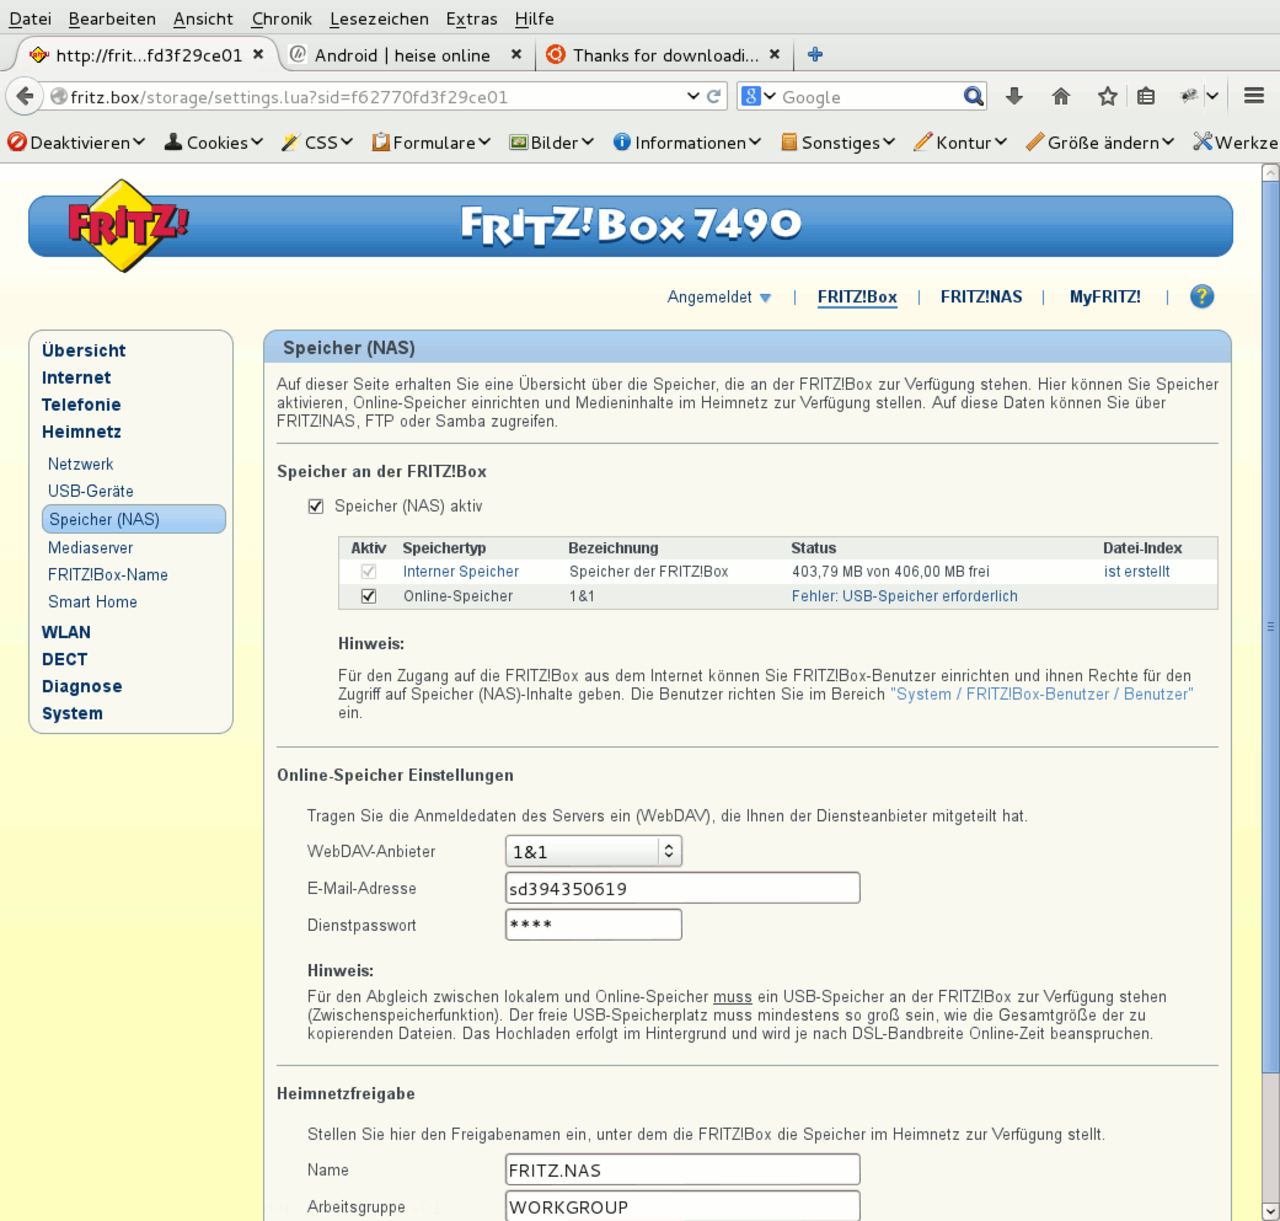Close the fritz.box tab

(x=258, y=54)
